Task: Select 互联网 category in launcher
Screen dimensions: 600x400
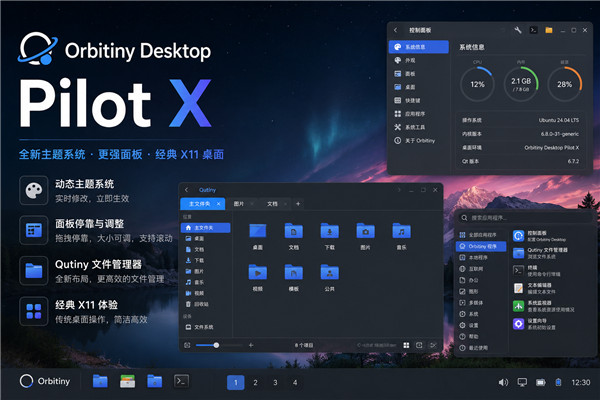Action: [481, 269]
